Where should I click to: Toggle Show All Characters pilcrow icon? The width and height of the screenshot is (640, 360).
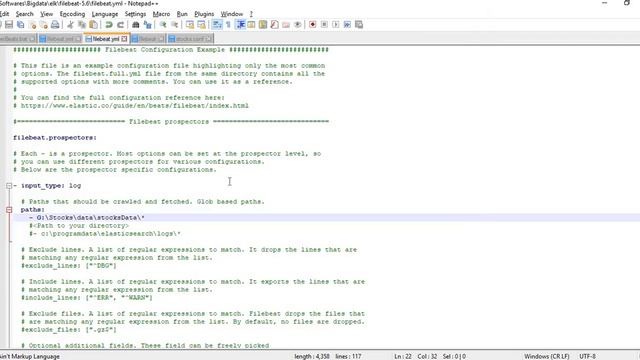point(228,25)
